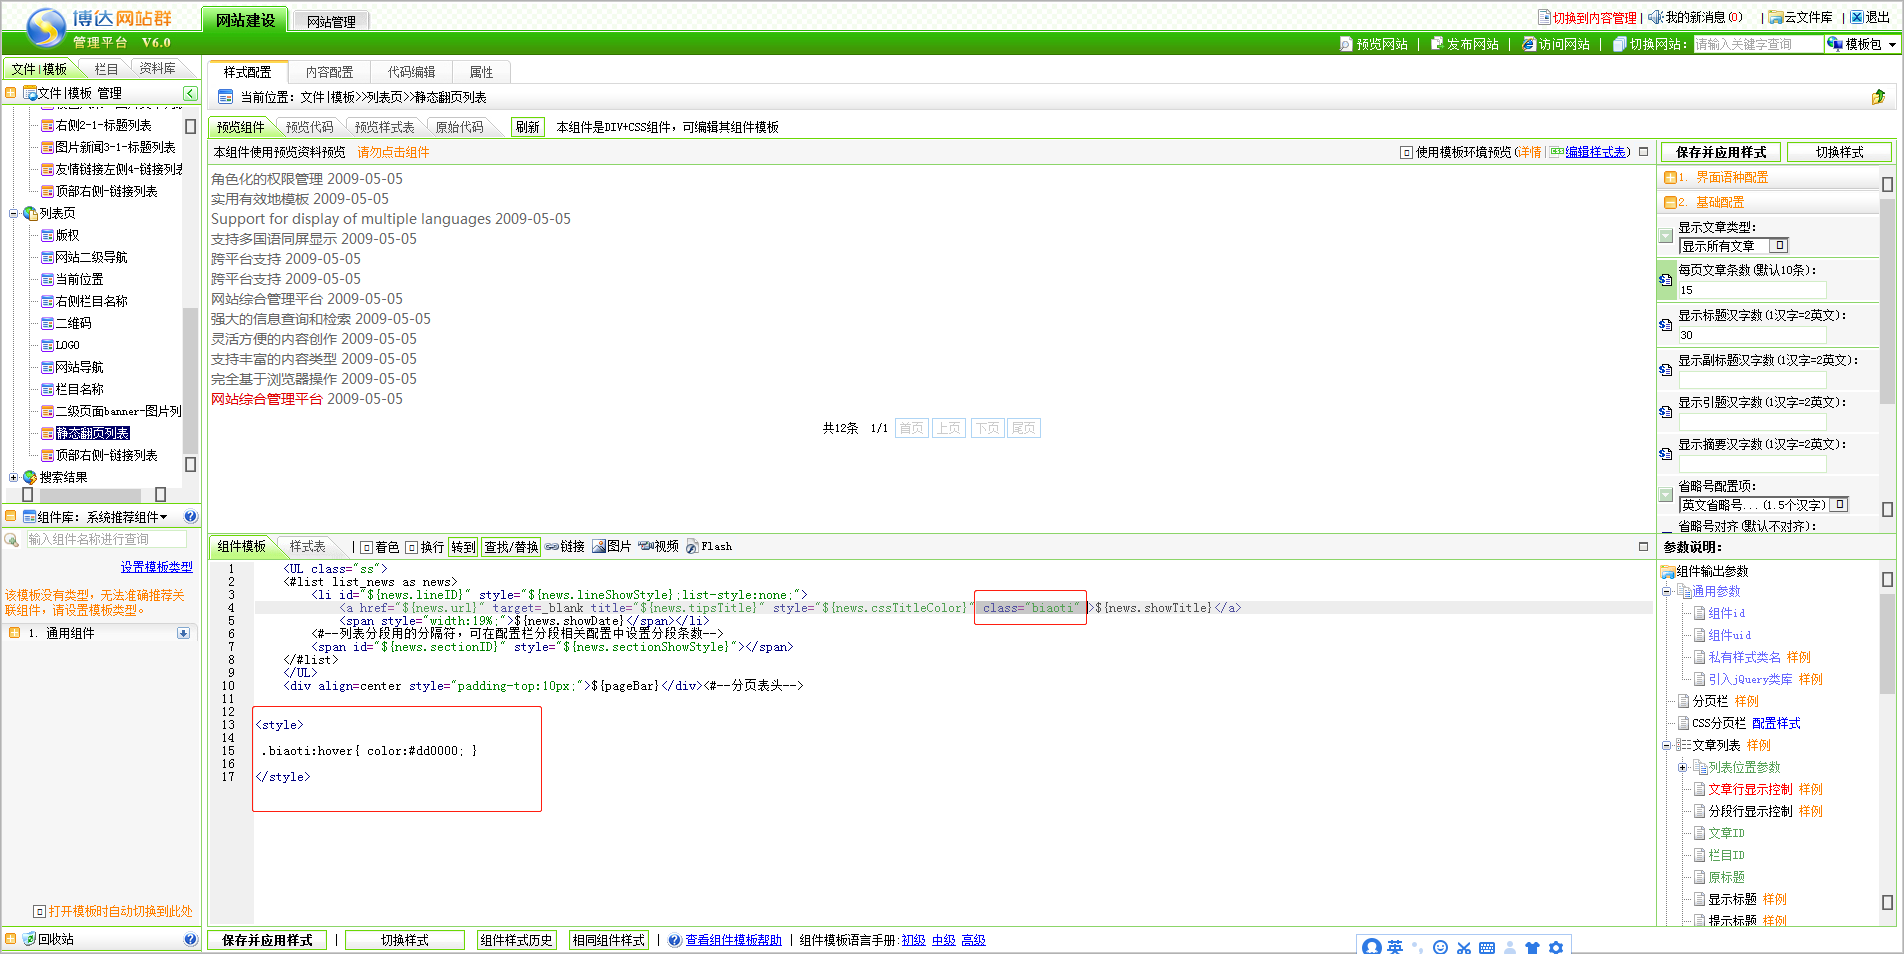
Task: Click the 每页文章条数 input field
Action: [x=1752, y=290]
